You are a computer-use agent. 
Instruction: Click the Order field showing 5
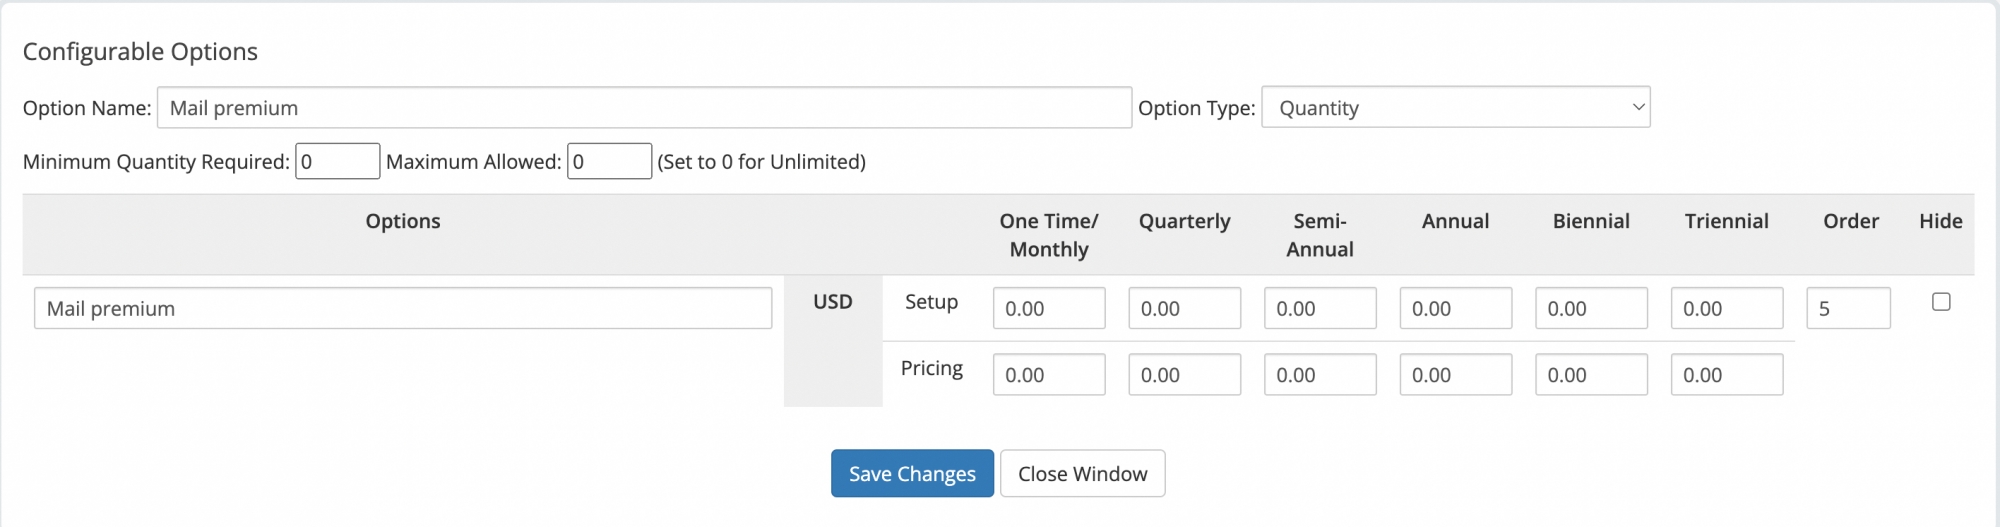(1848, 309)
